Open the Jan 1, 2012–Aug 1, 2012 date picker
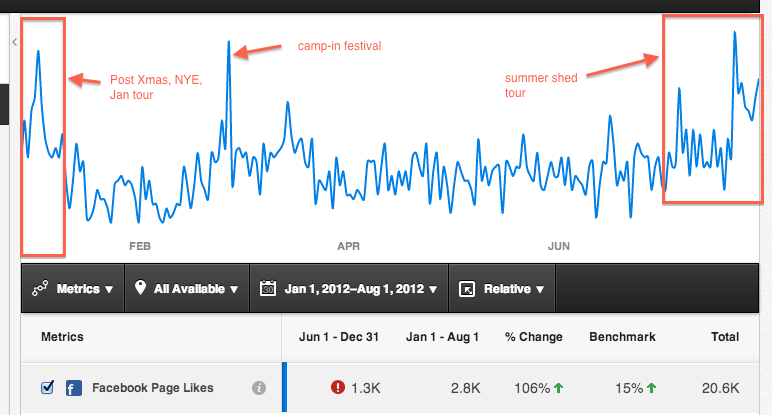772x415 pixels. pyautogui.click(x=361, y=289)
